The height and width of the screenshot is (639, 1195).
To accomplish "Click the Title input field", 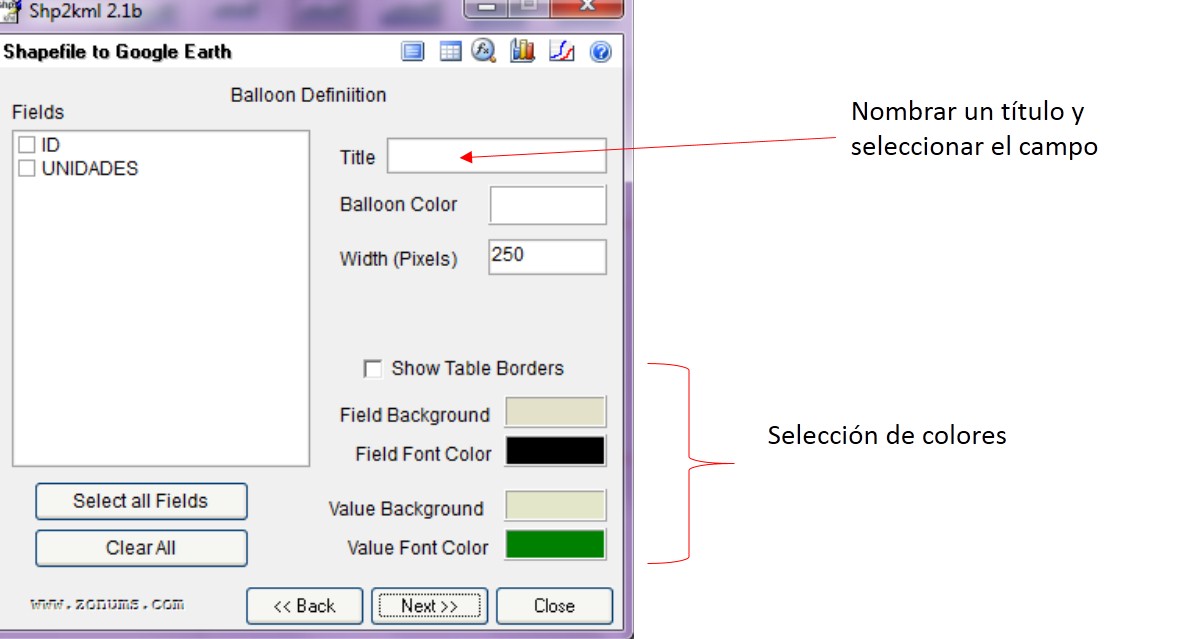I will click(x=497, y=156).
